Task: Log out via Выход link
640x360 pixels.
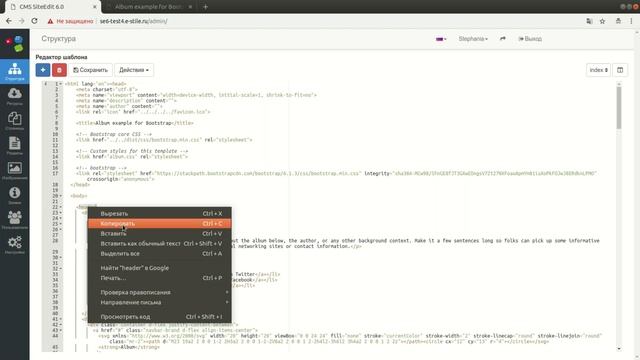Action: 530,39
